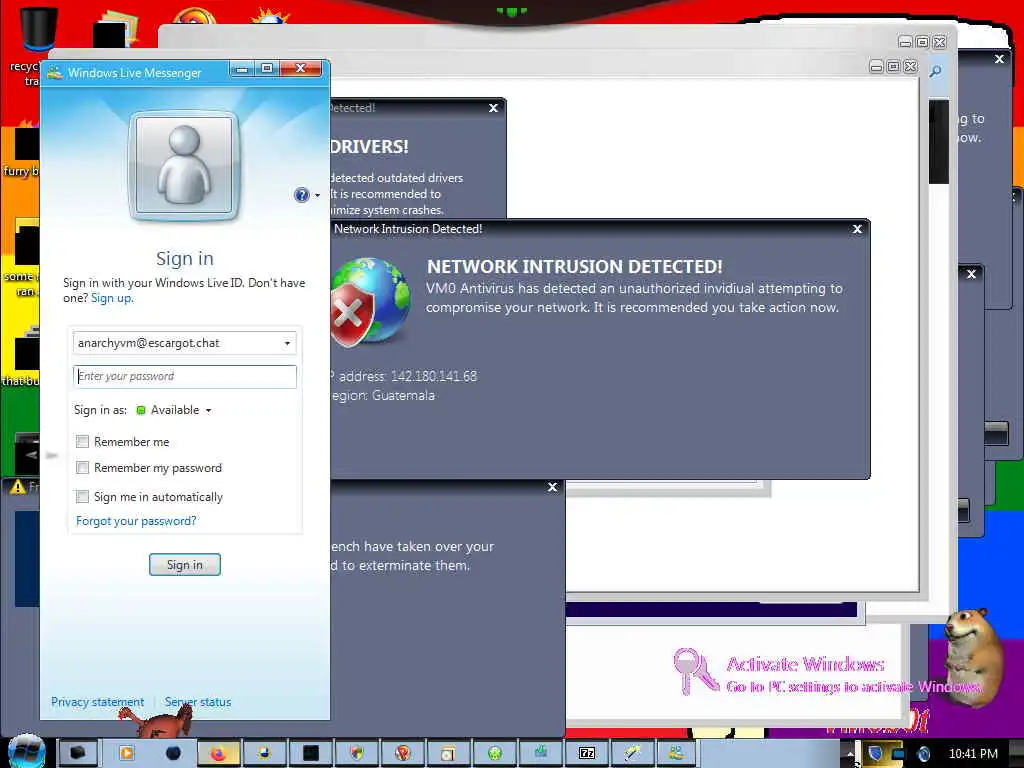Click the password input field
The height and width of the screenshot is (768, 1024).
click(x=185, y=376)
